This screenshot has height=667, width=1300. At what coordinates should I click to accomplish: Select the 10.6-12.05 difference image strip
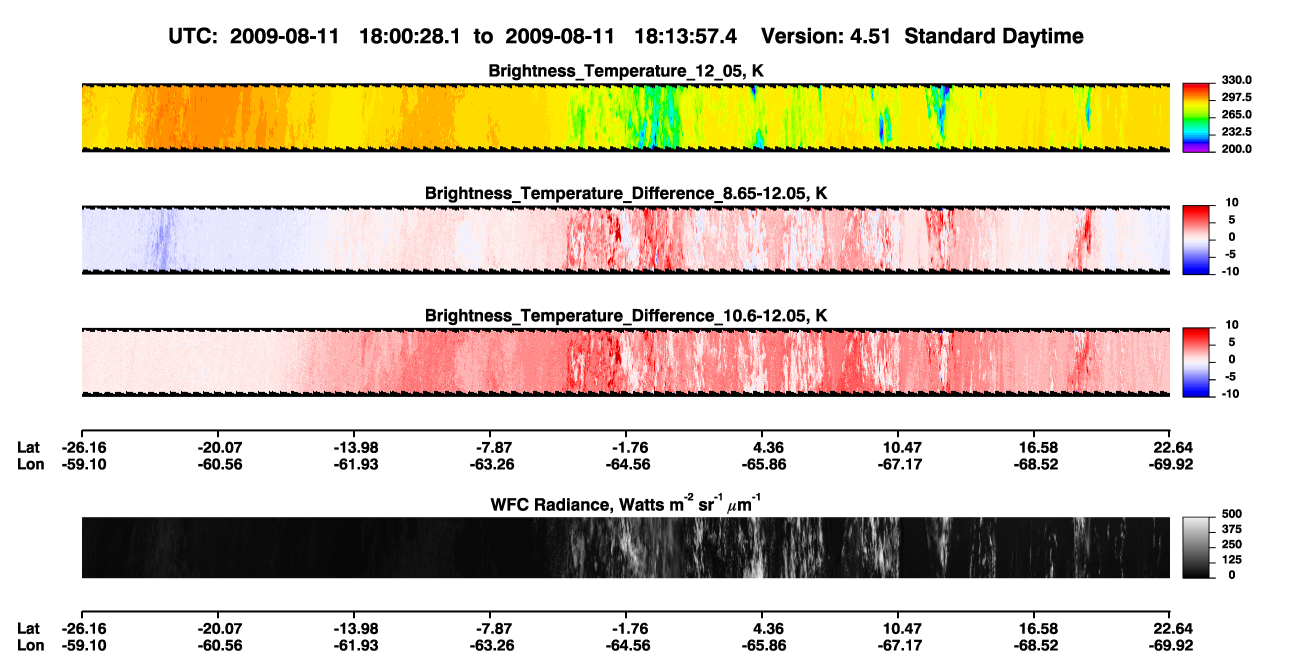(625, 362)
